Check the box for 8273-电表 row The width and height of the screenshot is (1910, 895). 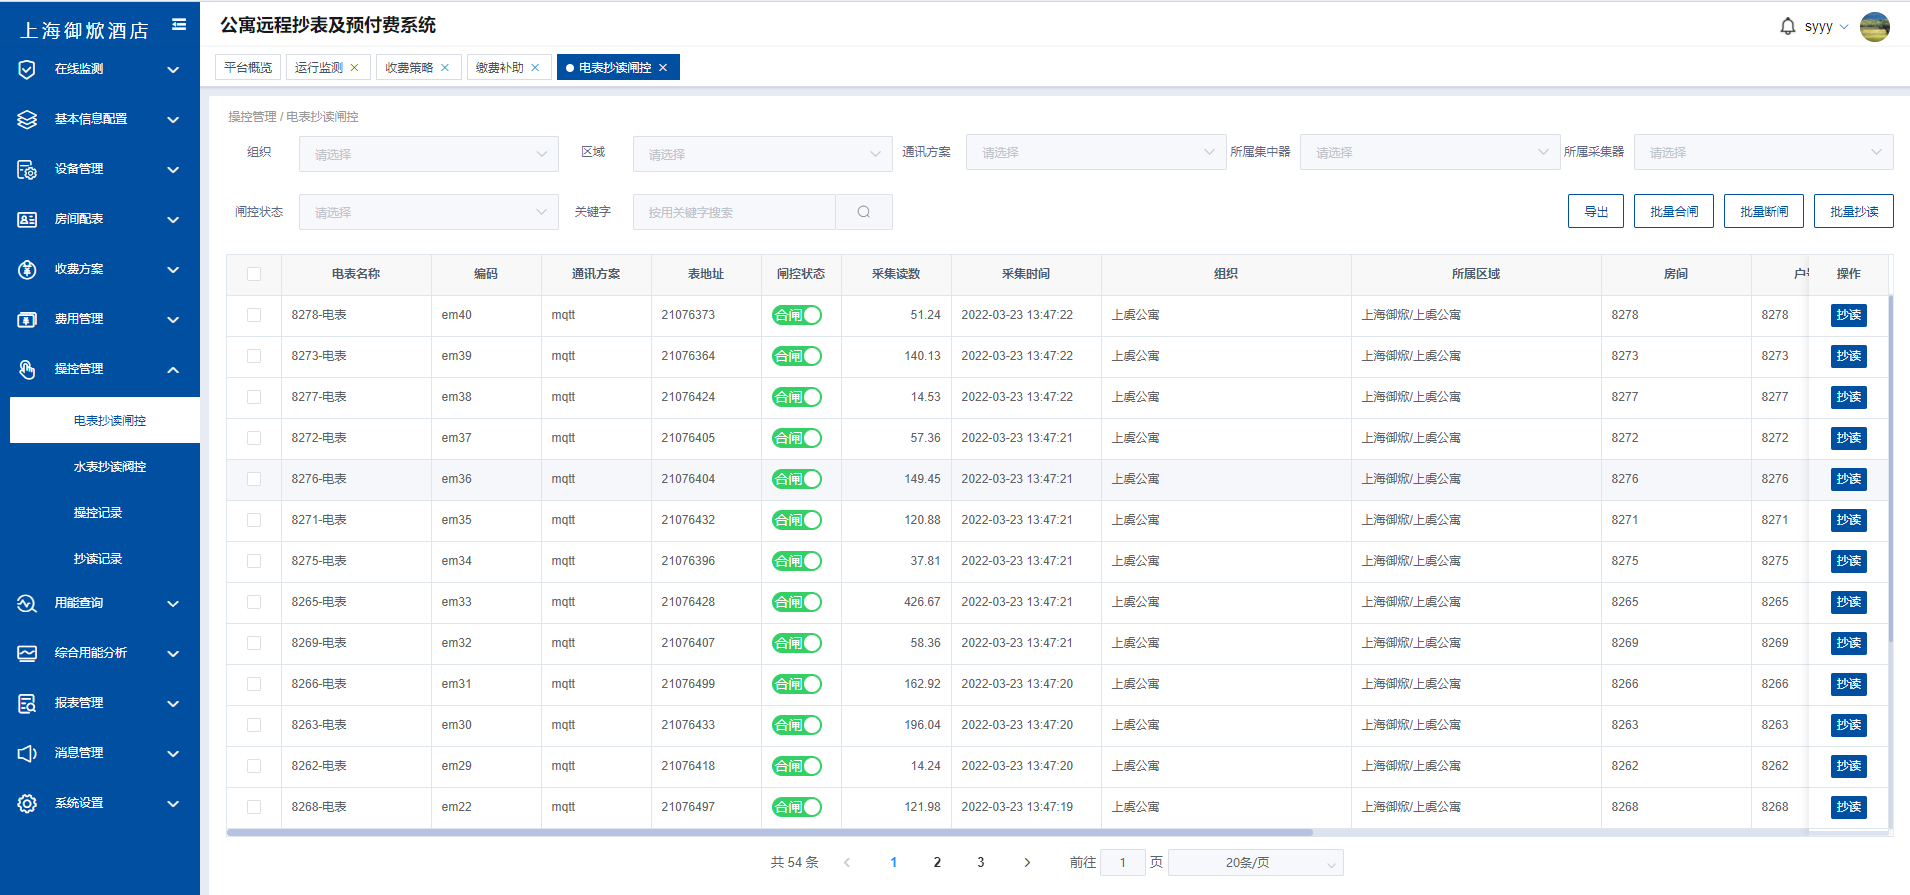click(x=254, y=356)
